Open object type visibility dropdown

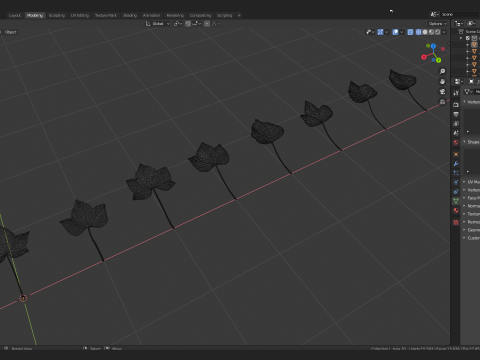click(370, 32)
